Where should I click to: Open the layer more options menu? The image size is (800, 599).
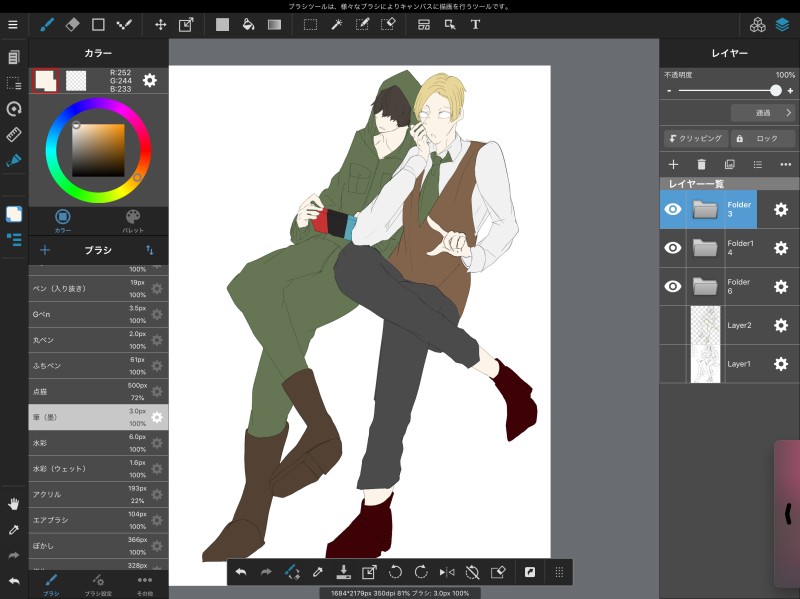tap(785, 164)
